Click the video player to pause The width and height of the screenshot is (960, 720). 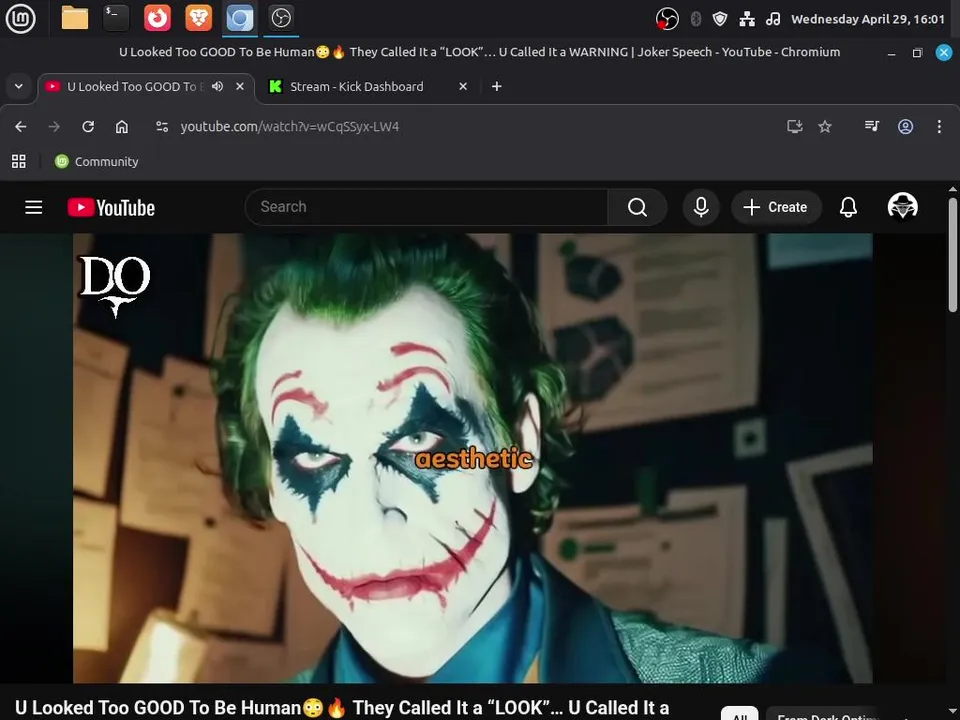click(473, 458)
